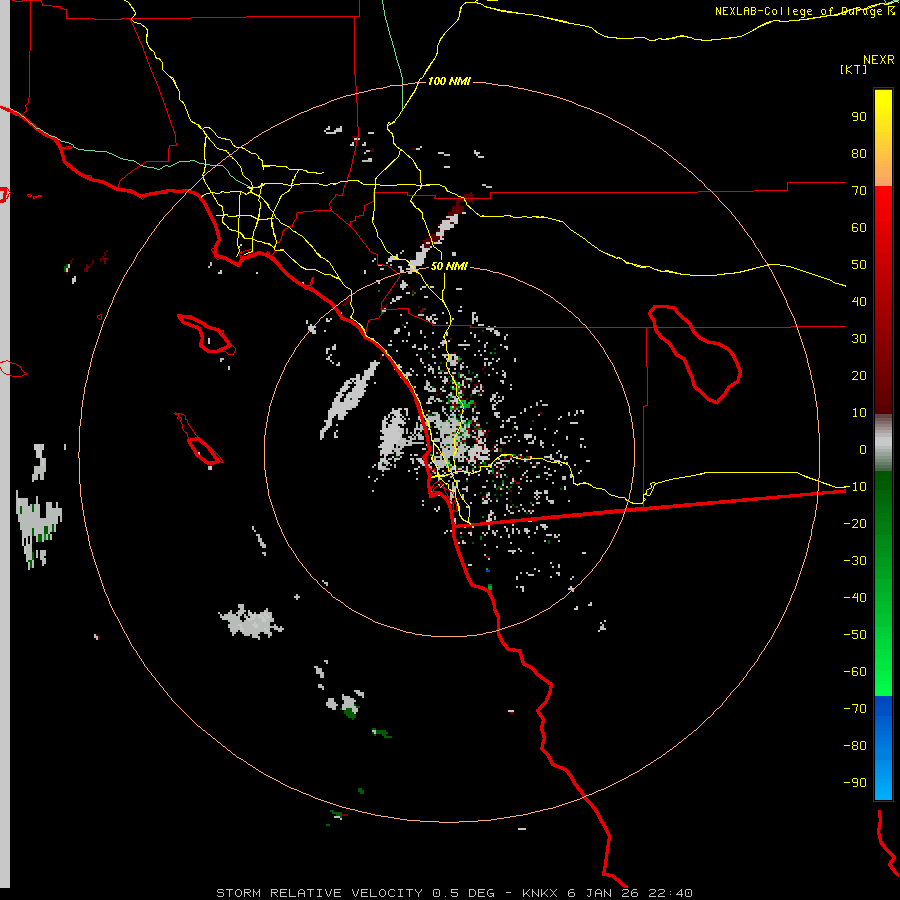Click the -50 scale label
Viewport: 900px width, 900px height.
855,634
